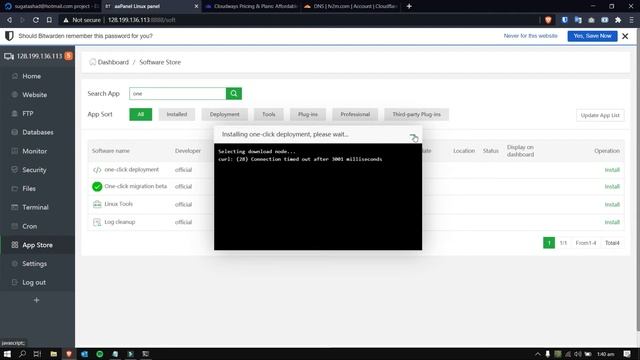Click the Linux Tools app icon
The width and height of the screenshot is (640, 360).
[97, 204]
